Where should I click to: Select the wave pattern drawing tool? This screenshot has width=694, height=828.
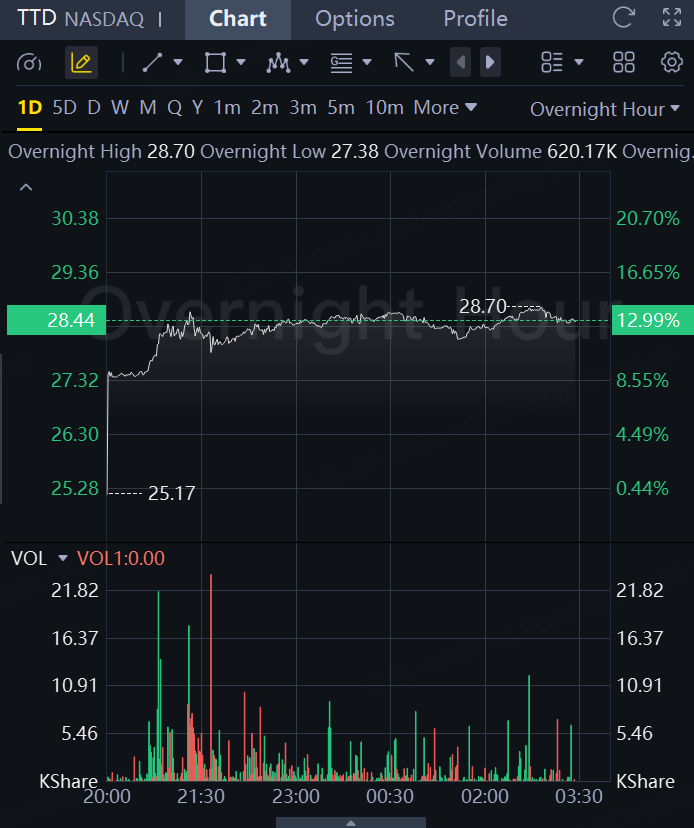click(278, 63)
